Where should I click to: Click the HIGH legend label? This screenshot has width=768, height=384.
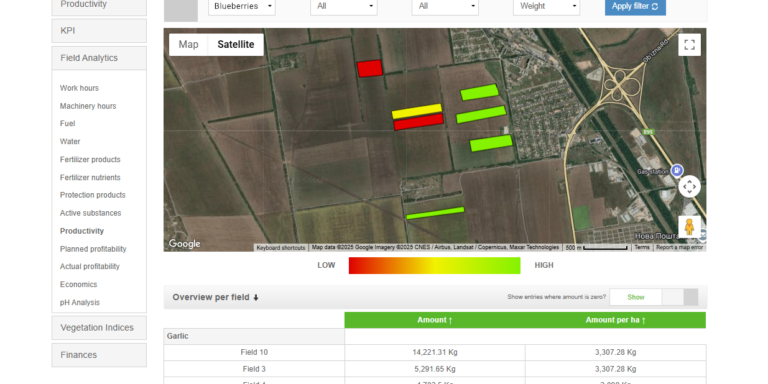tap(544, 265)
